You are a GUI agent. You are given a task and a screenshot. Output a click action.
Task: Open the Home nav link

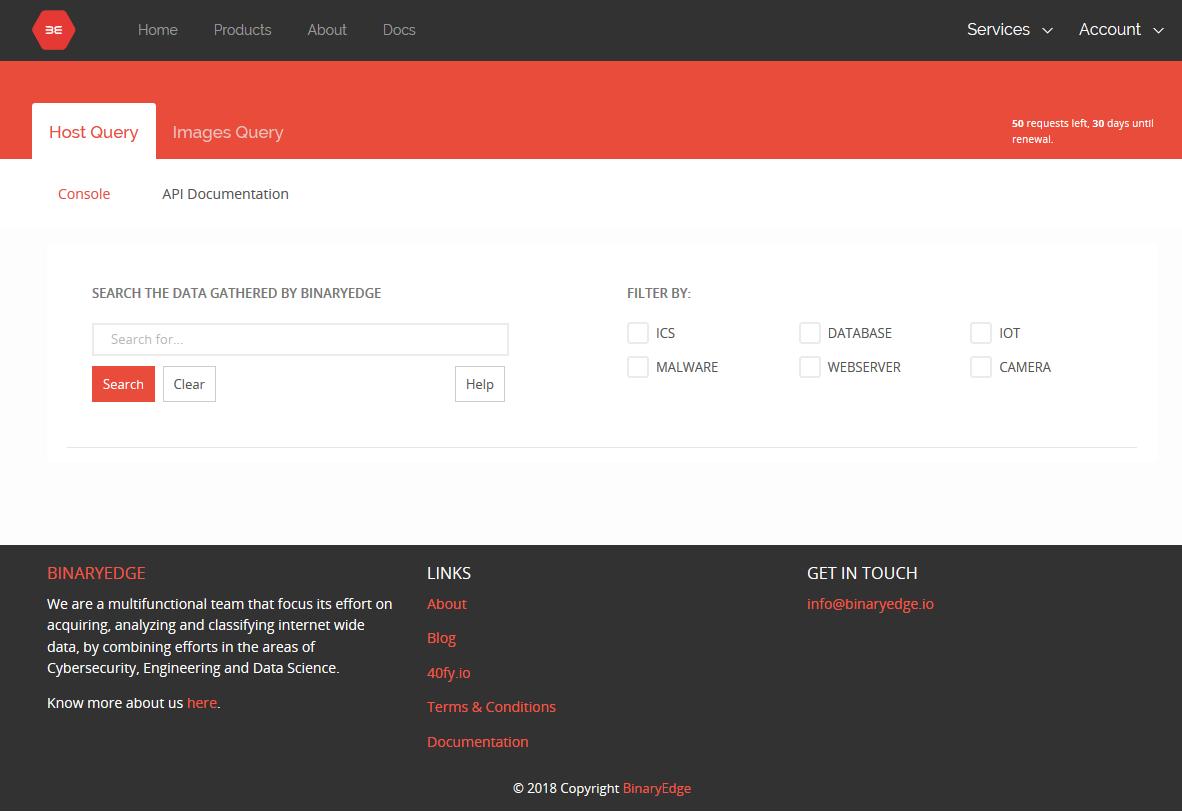click(x=158, y=30)
